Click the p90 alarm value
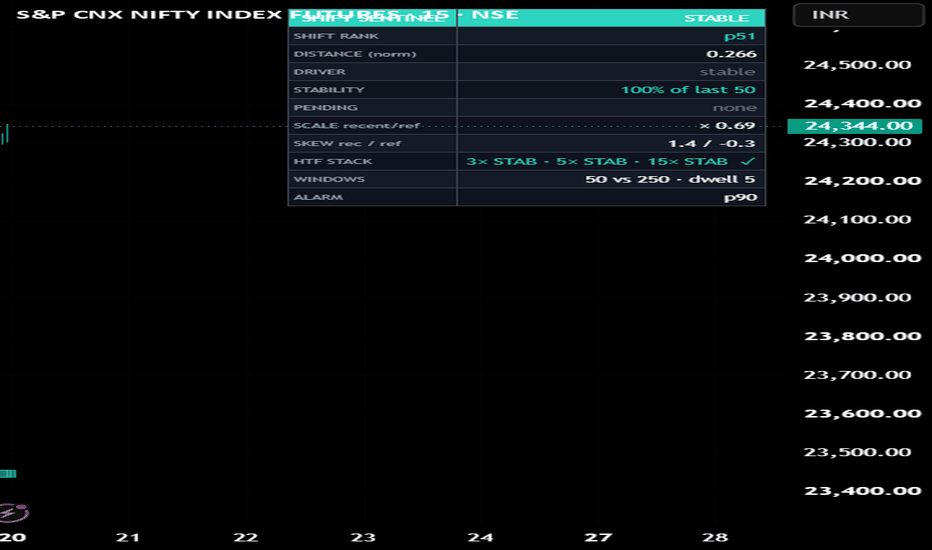The height and width of the screenshot is (550, 932). point(740,197)
